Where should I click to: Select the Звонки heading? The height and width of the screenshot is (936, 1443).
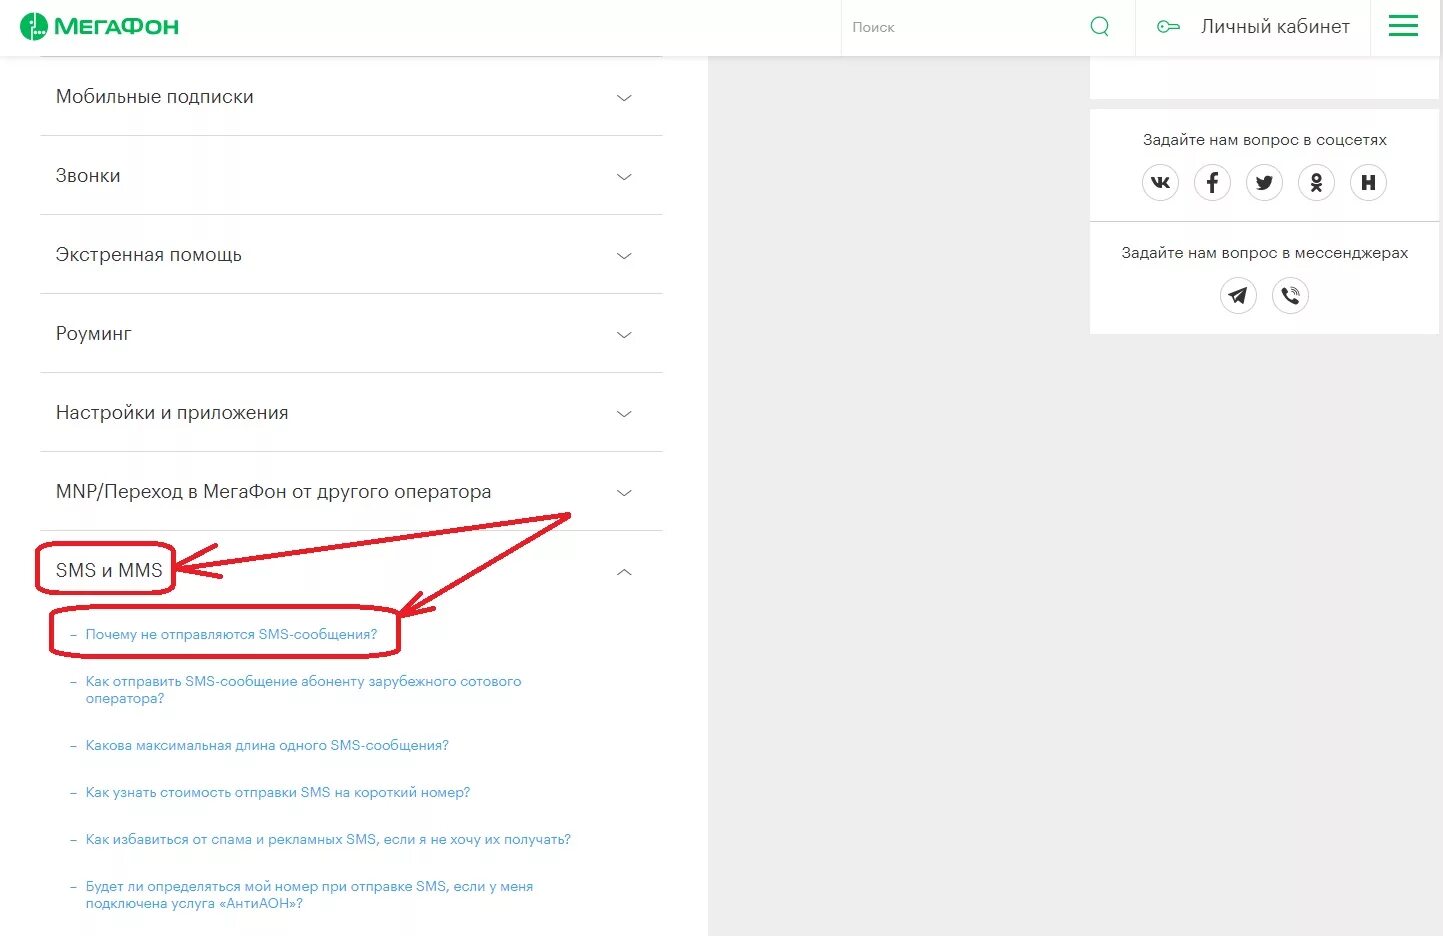pos(88,176)
